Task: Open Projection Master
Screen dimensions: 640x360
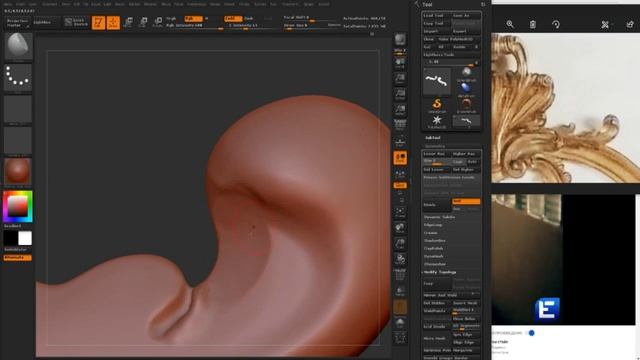Action: tap(18, 23)
